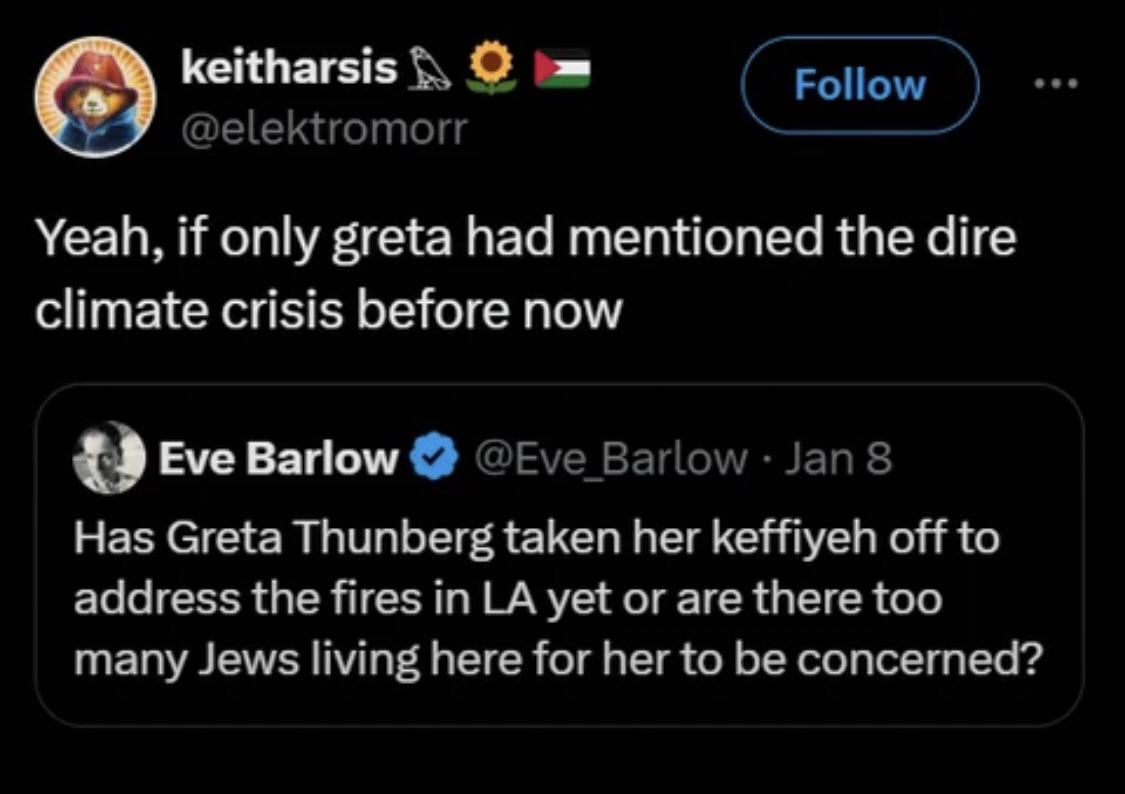Click the Palestinian flag emoji icon

point(564,69)
